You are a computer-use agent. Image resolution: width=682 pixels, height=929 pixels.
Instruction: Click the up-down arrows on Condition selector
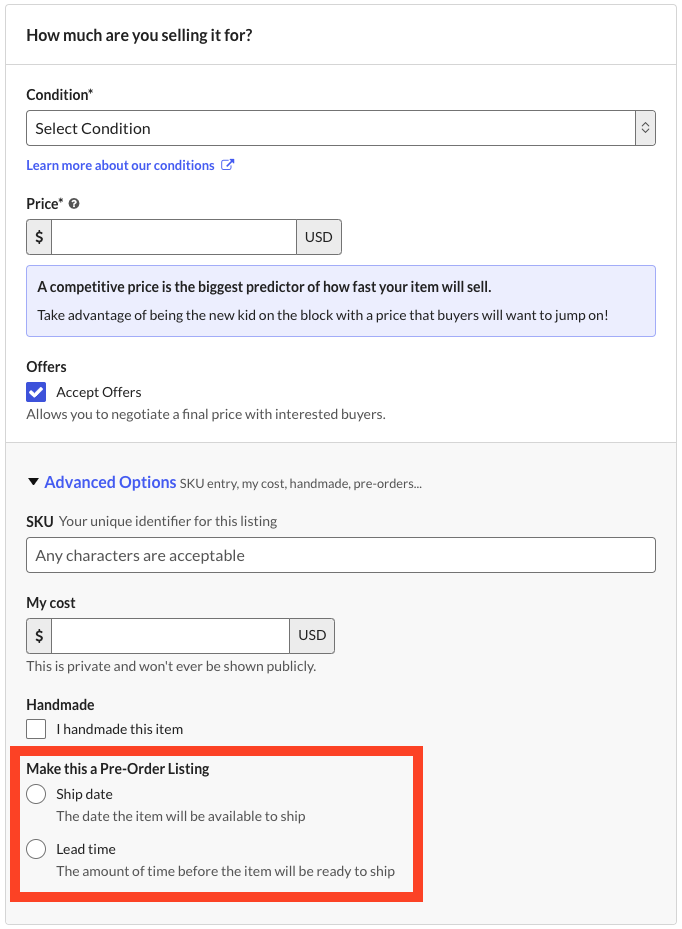(645, 128)
